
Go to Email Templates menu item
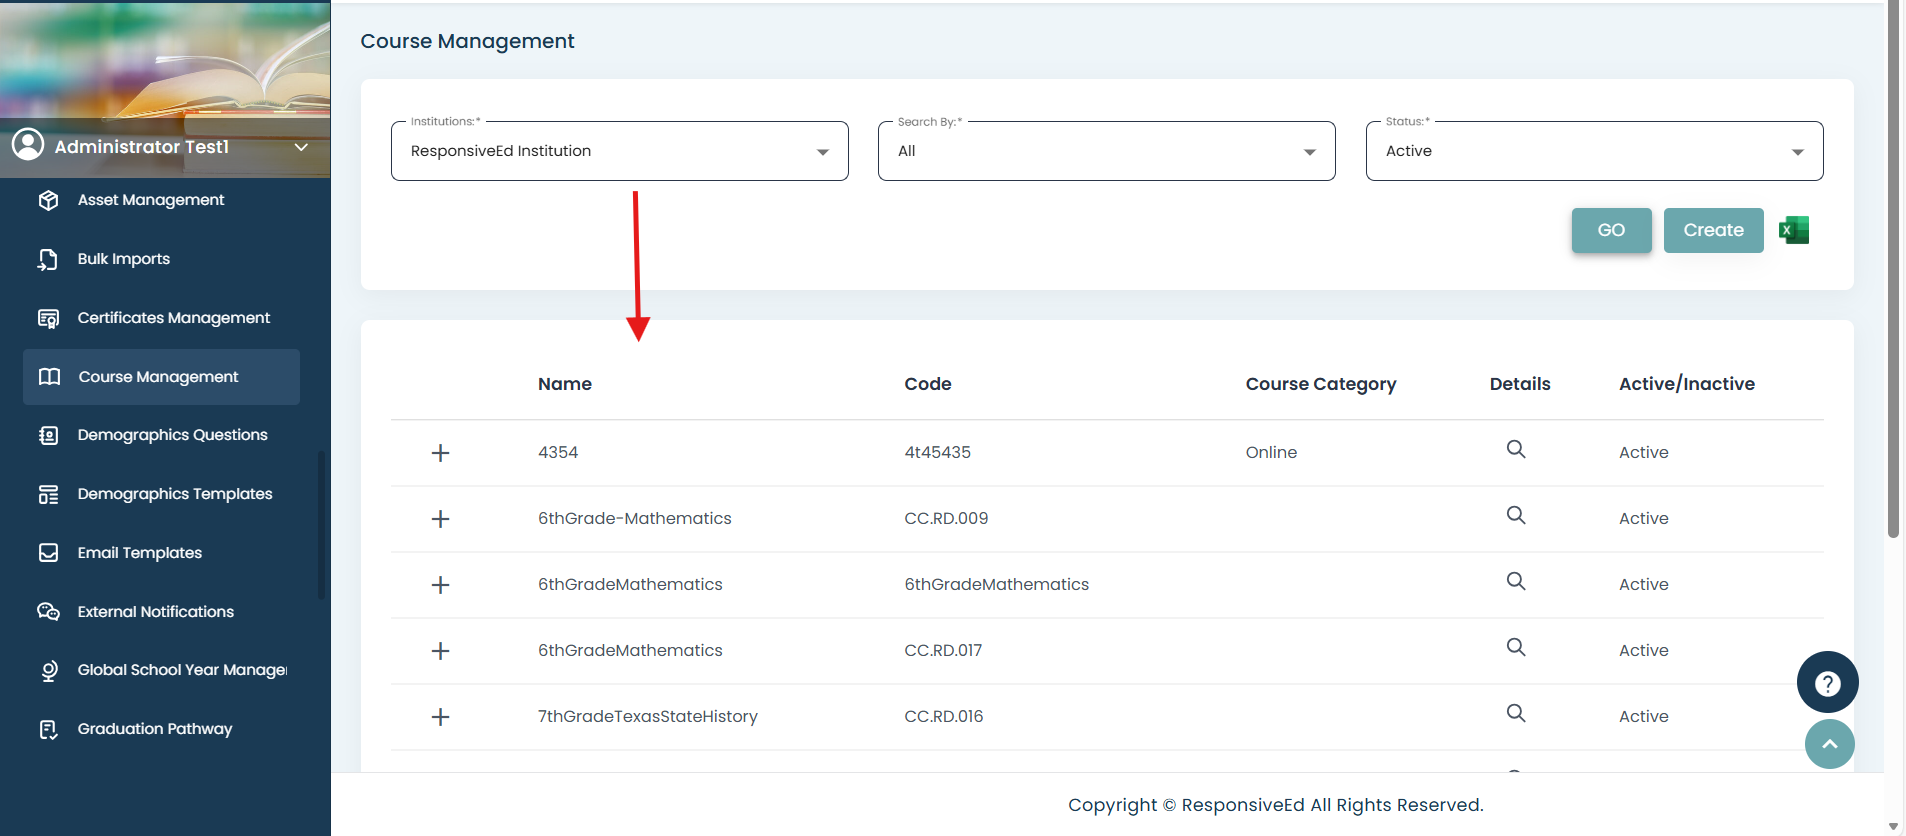(x=139, y=553)
